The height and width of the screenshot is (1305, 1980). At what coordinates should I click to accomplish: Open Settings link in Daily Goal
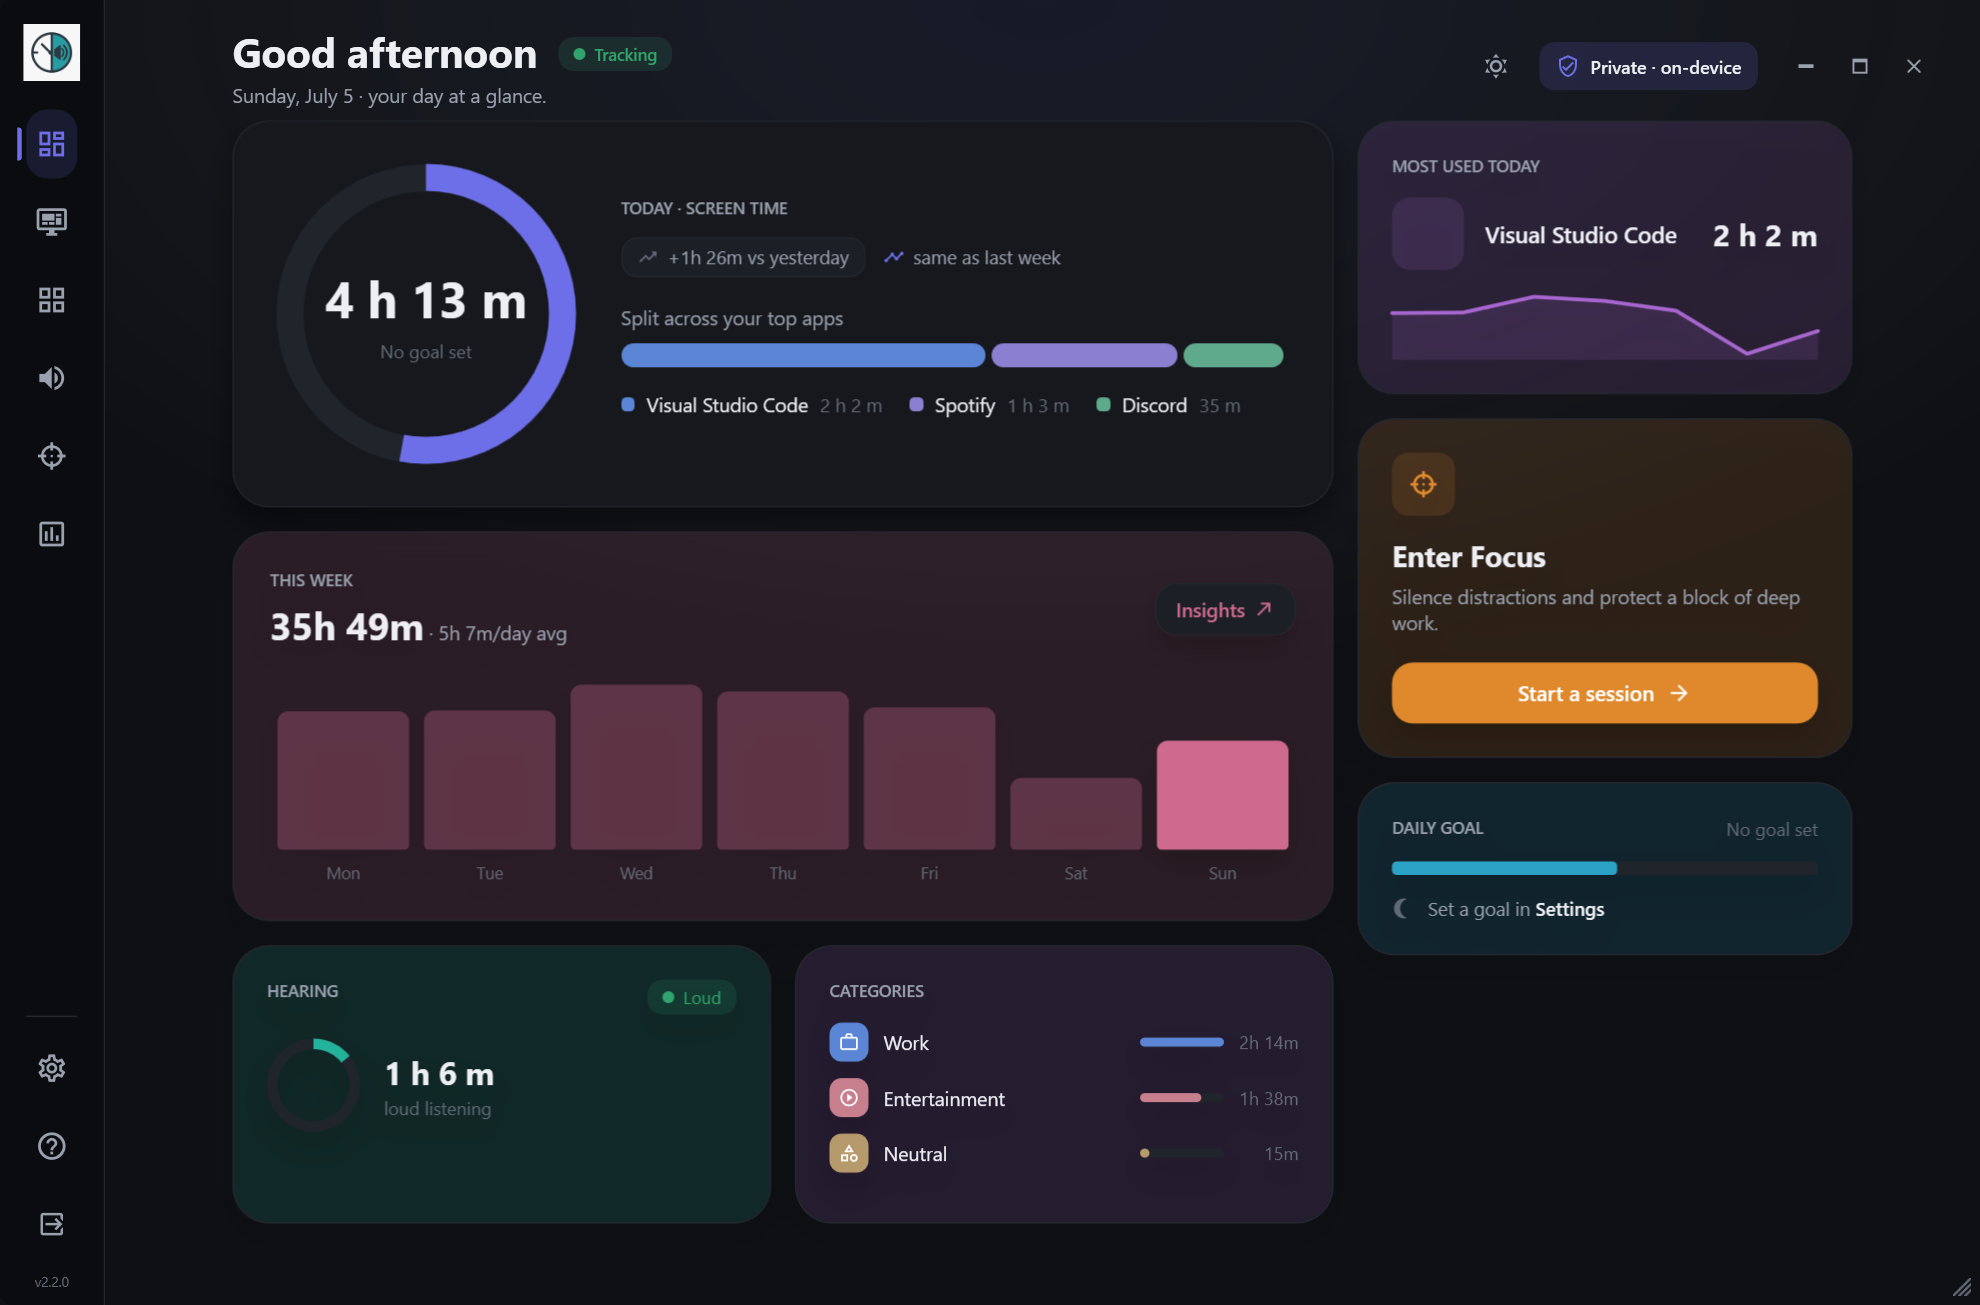(x=1569, y=909)
